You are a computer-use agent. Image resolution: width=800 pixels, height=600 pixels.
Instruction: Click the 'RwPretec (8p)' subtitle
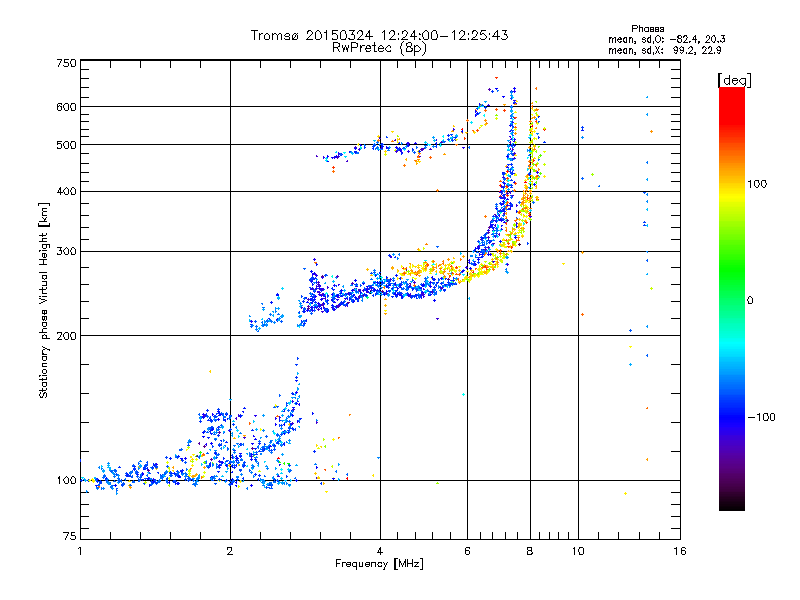click(x=379, y=48)
